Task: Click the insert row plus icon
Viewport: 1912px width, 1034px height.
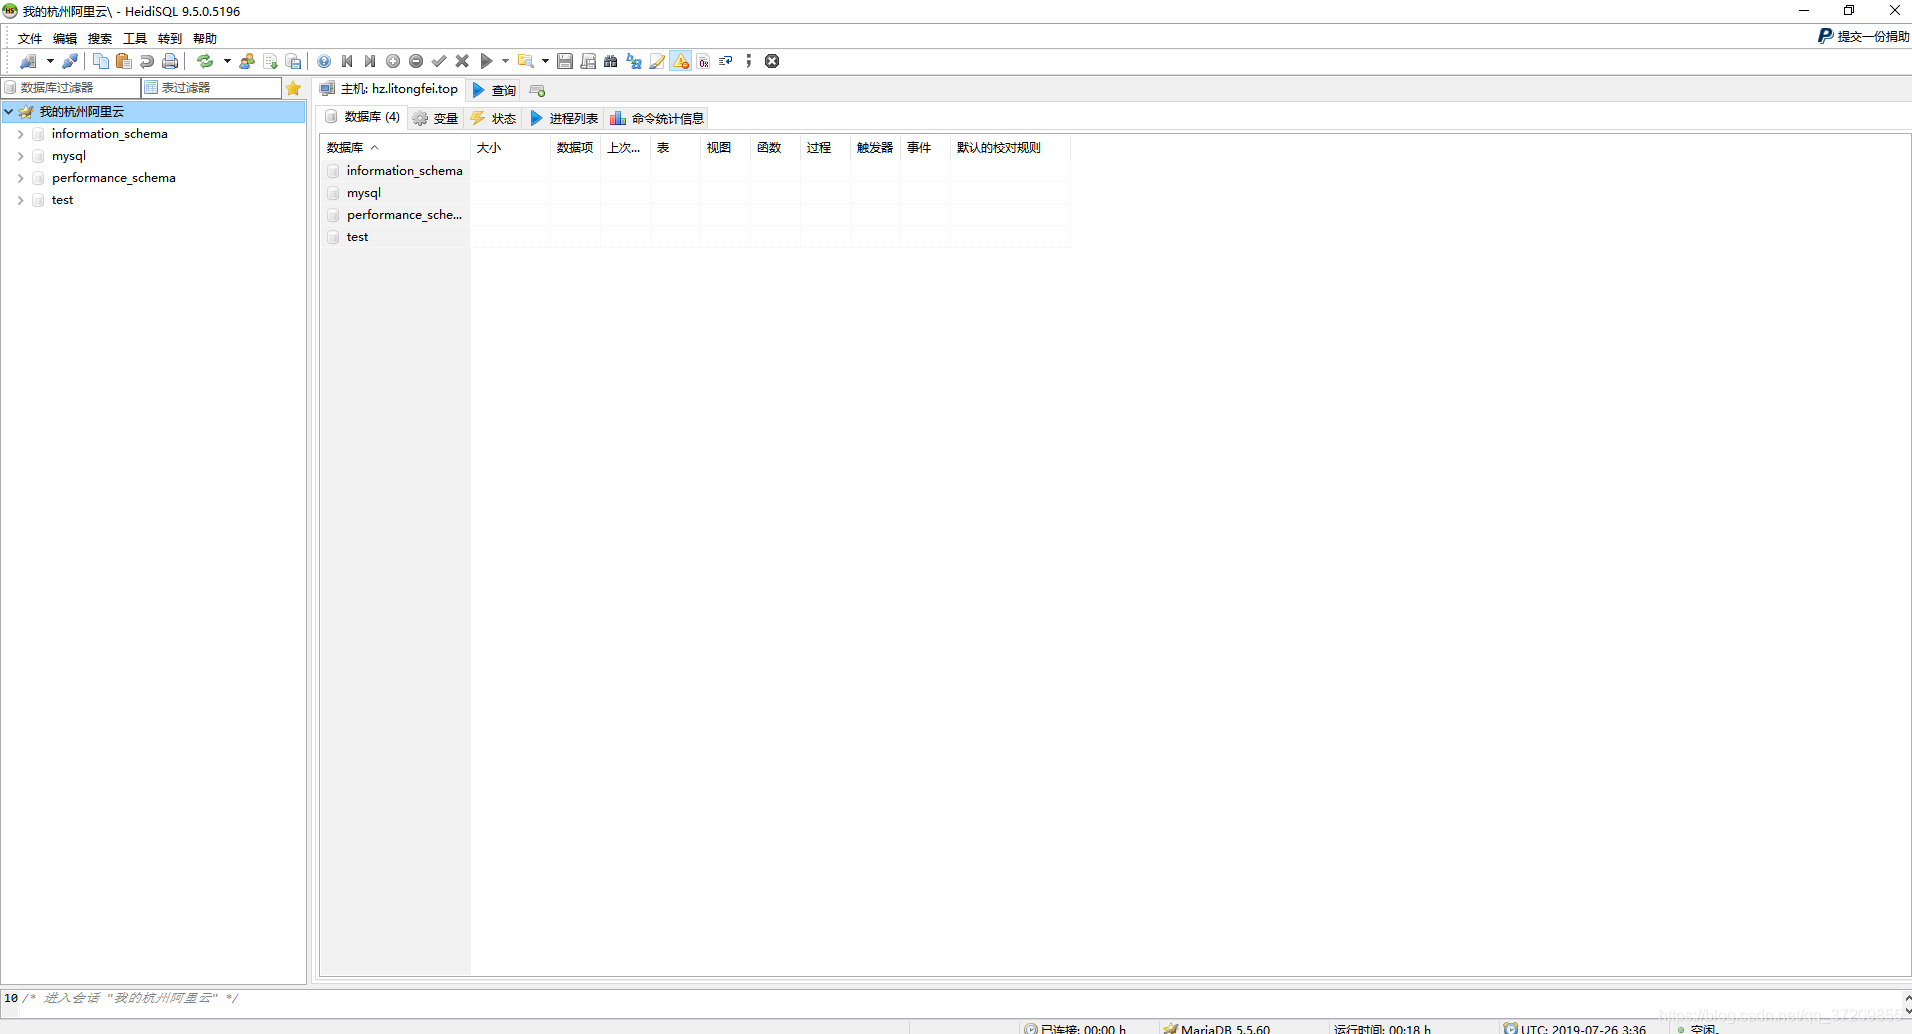Action: [x=393, y=61]
